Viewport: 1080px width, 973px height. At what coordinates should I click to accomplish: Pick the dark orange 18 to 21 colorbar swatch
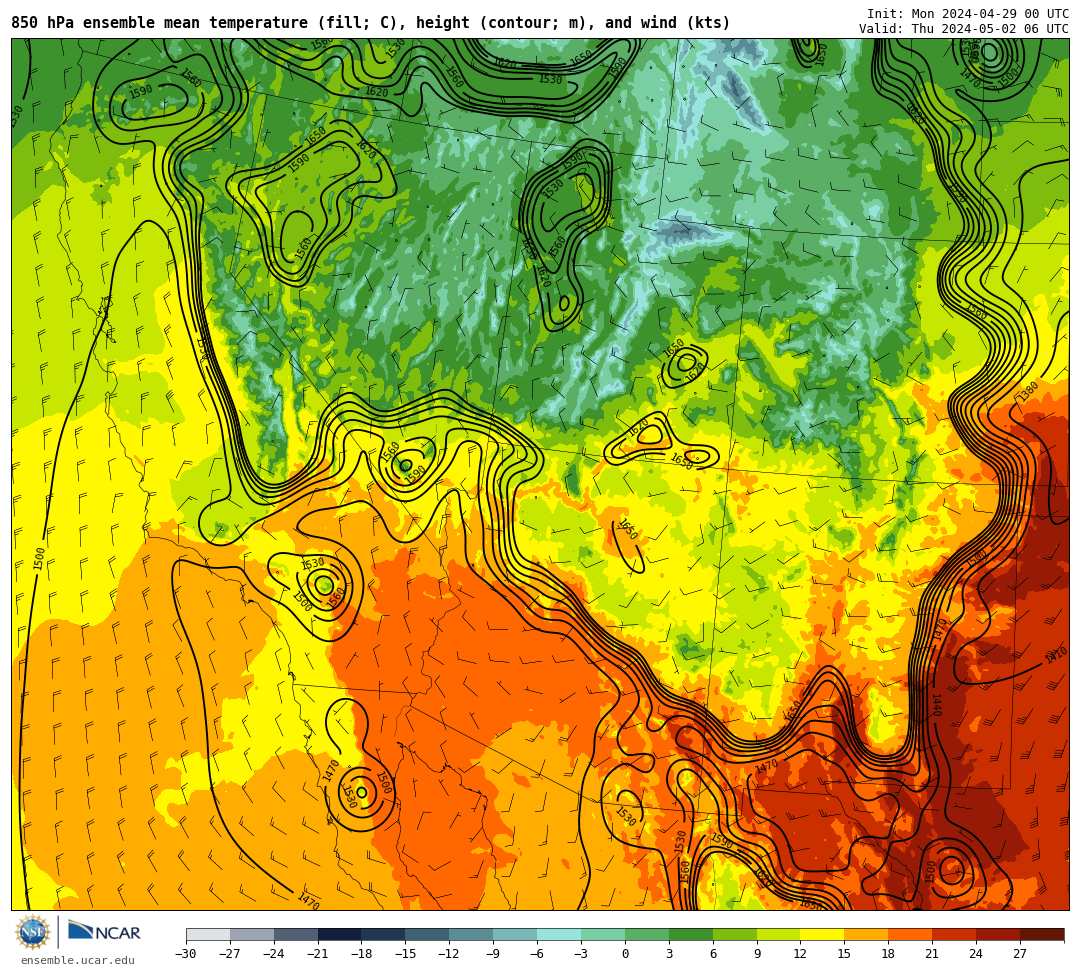[911, 934]
